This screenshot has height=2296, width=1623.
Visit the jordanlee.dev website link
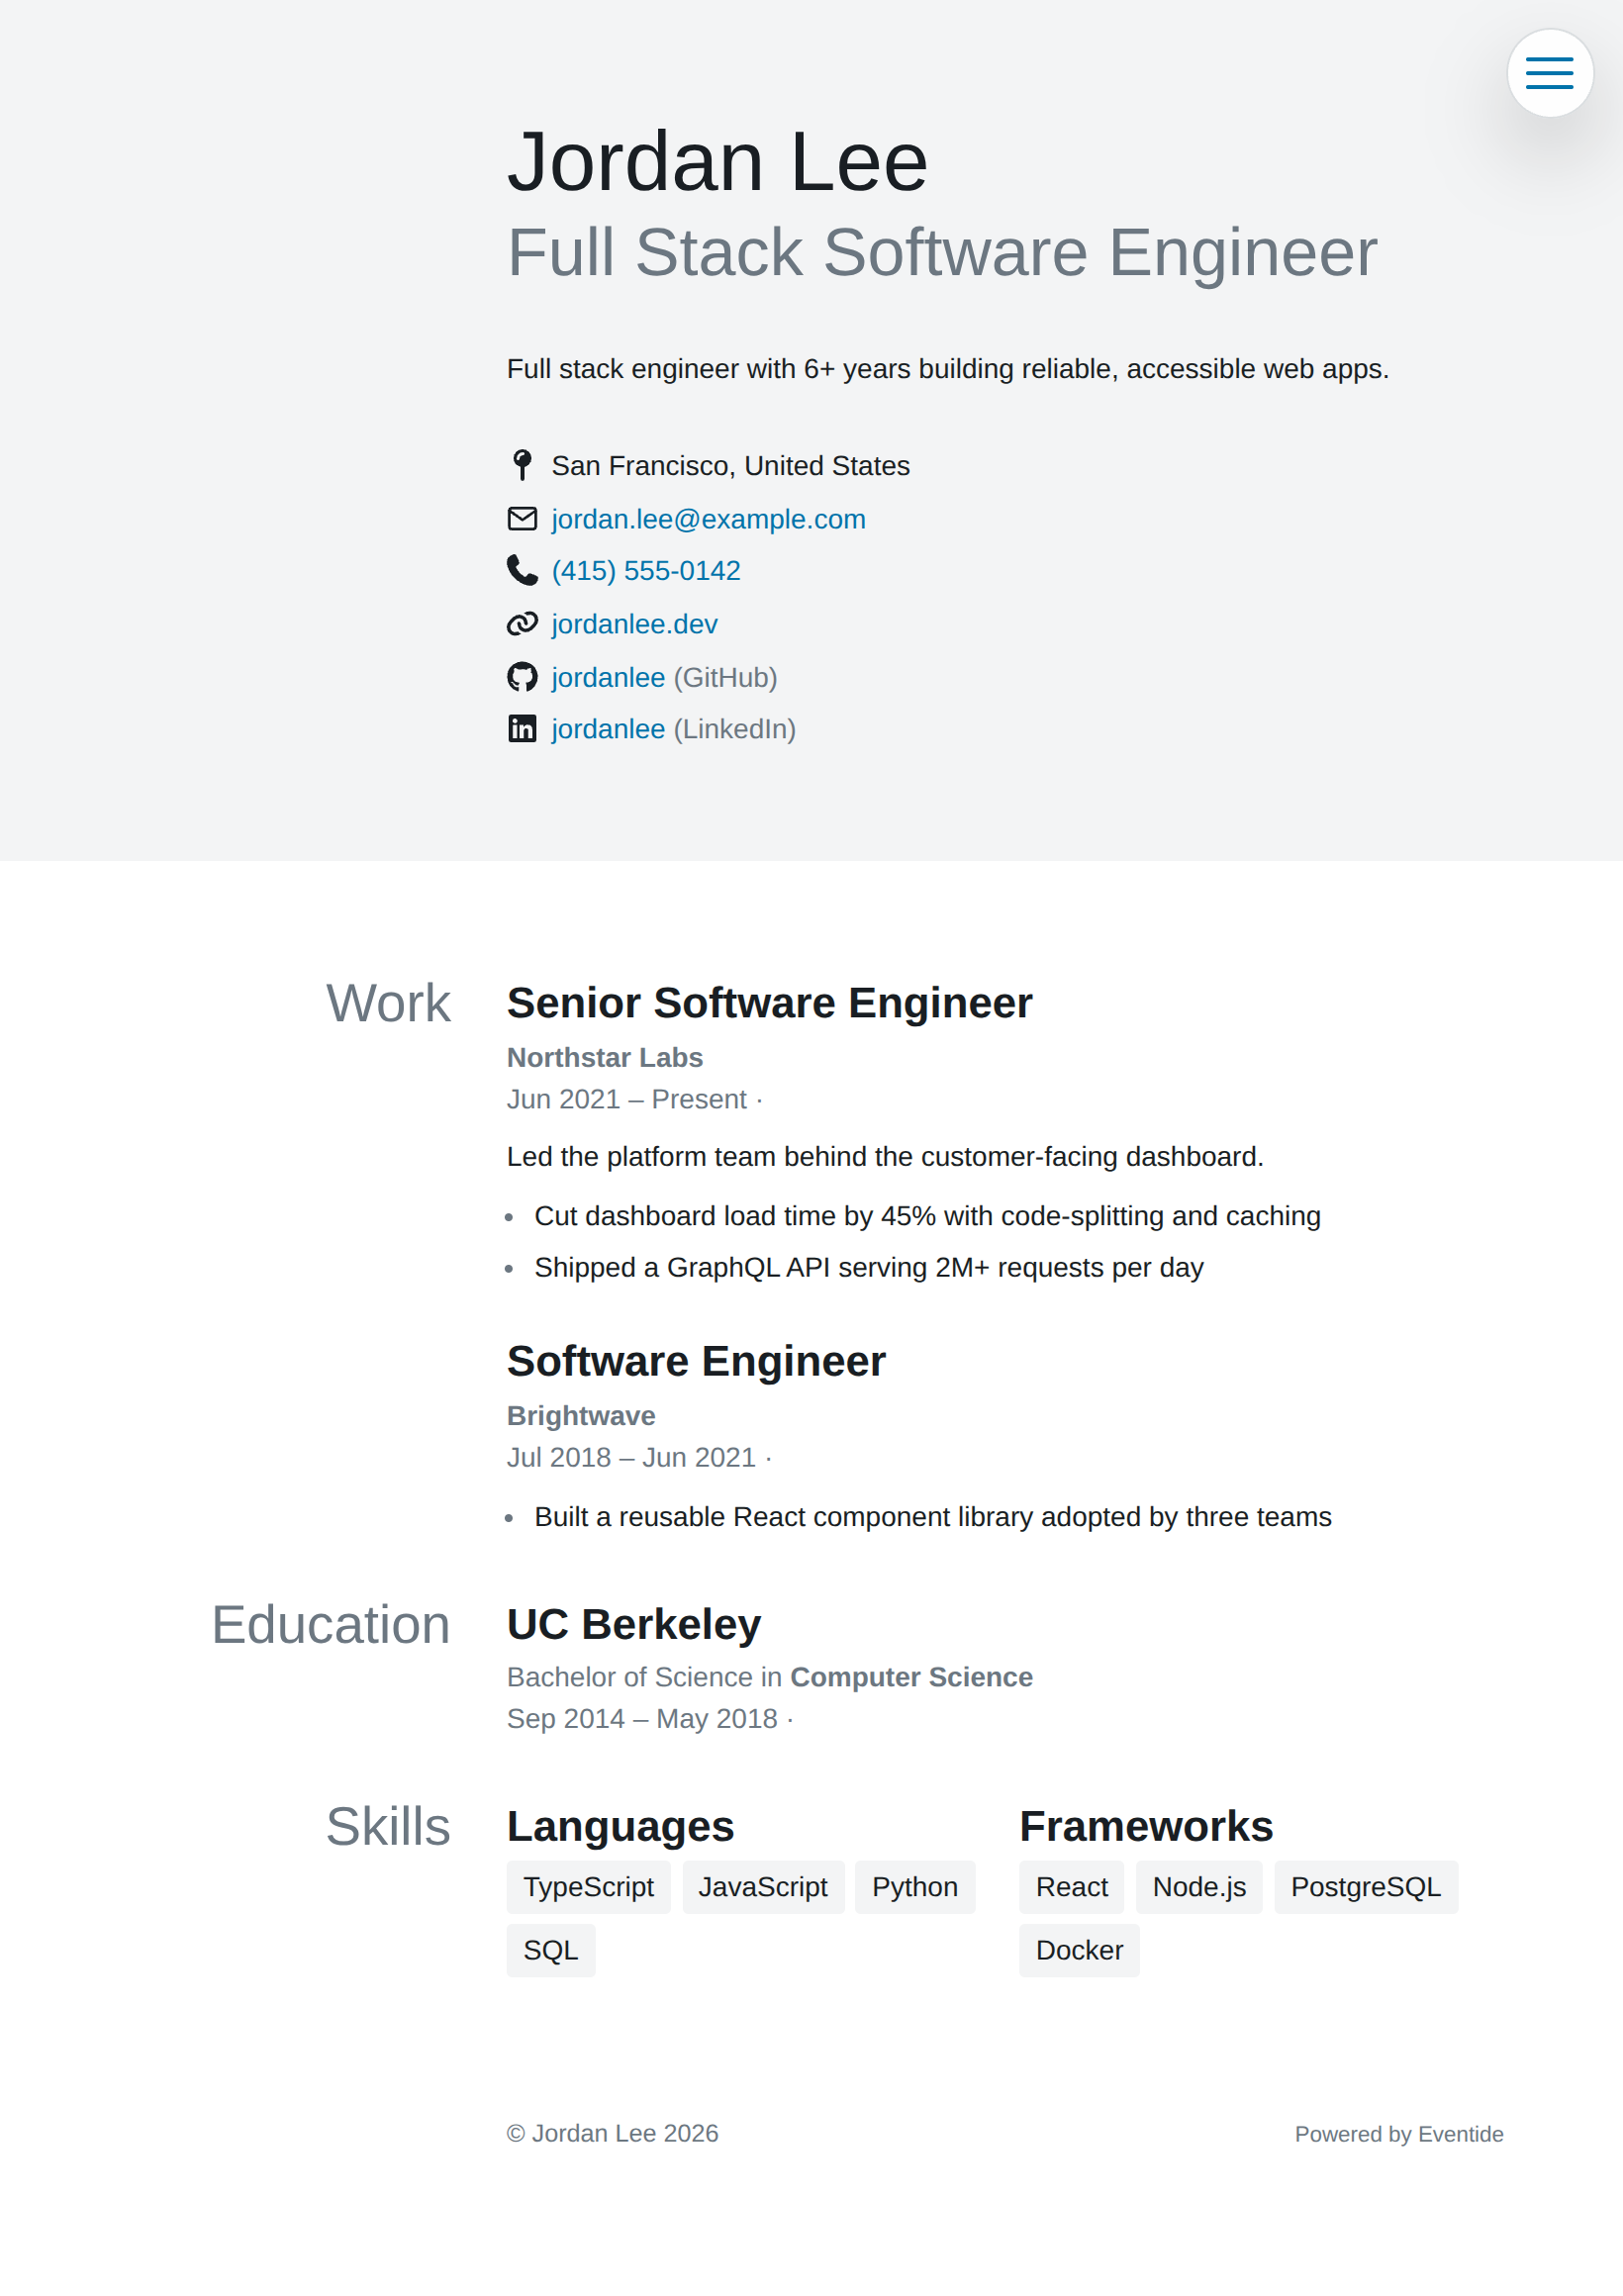(634, 624)
